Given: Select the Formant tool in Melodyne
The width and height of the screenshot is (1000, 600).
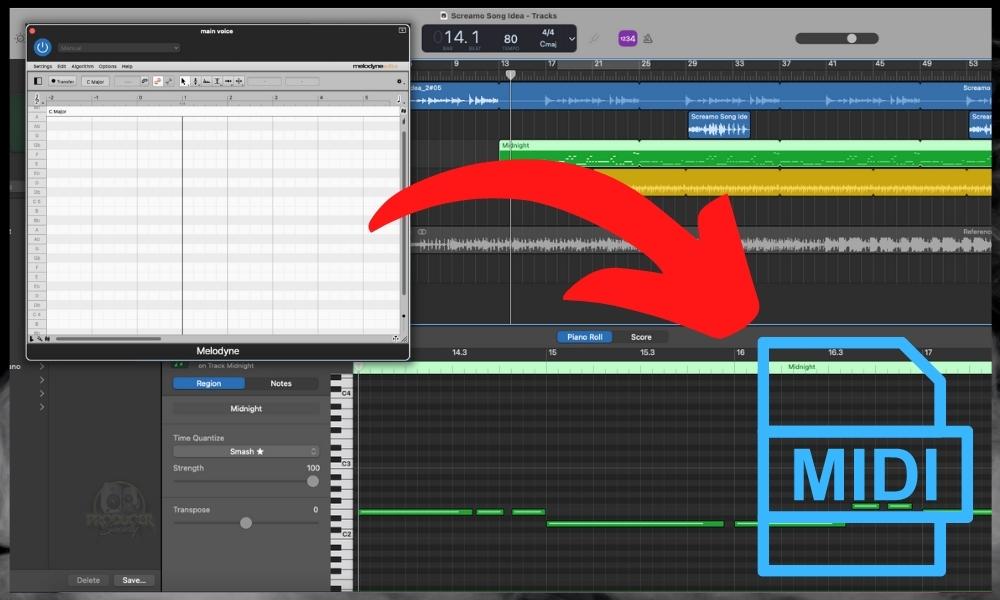Looking at the screenshot, I should 206,81.
